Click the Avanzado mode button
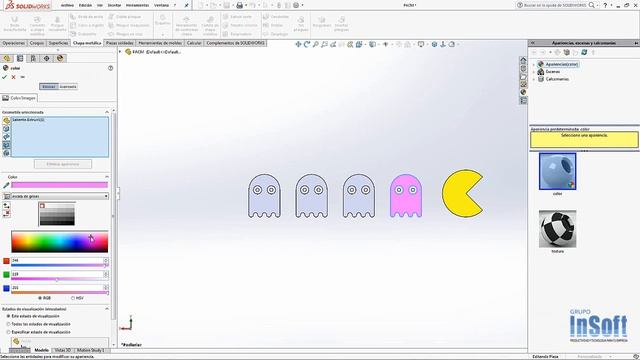 pyautogui.click(x=68, y=87)
